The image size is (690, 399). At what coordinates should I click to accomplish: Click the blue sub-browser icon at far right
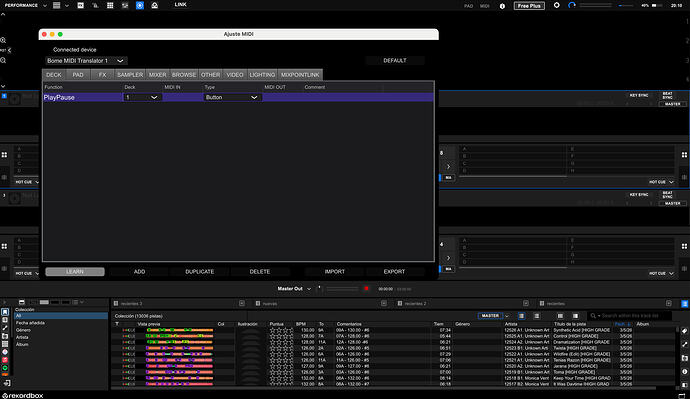click(685, 304)
